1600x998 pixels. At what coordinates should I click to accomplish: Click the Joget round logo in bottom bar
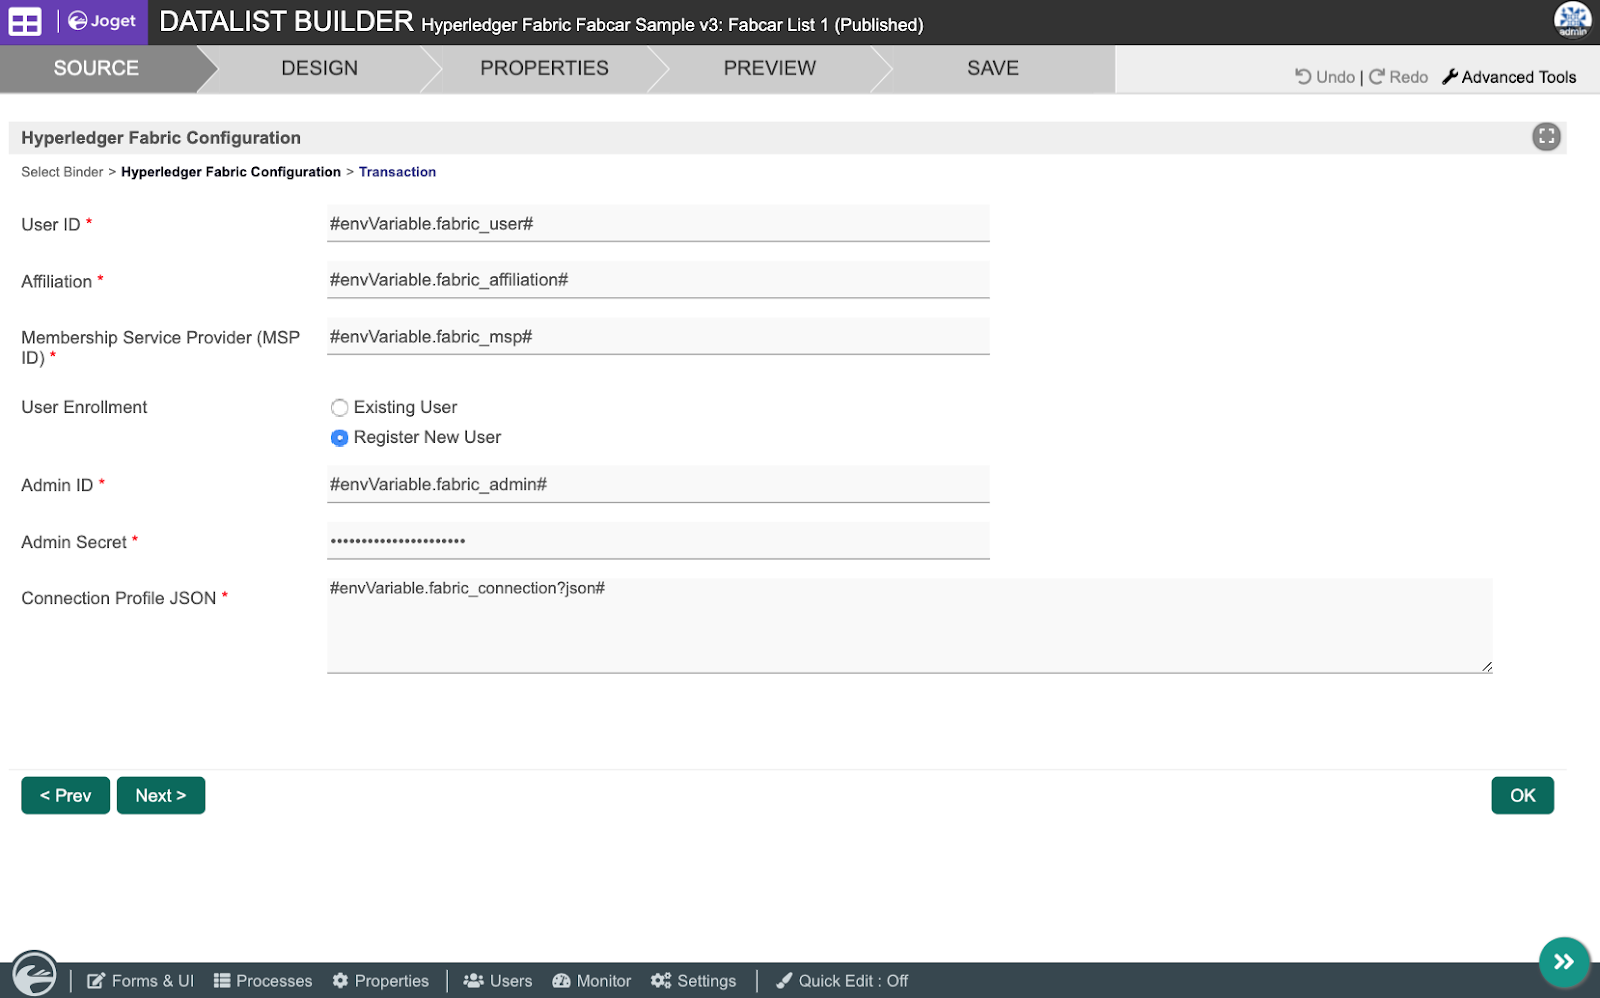click(34, 973)
